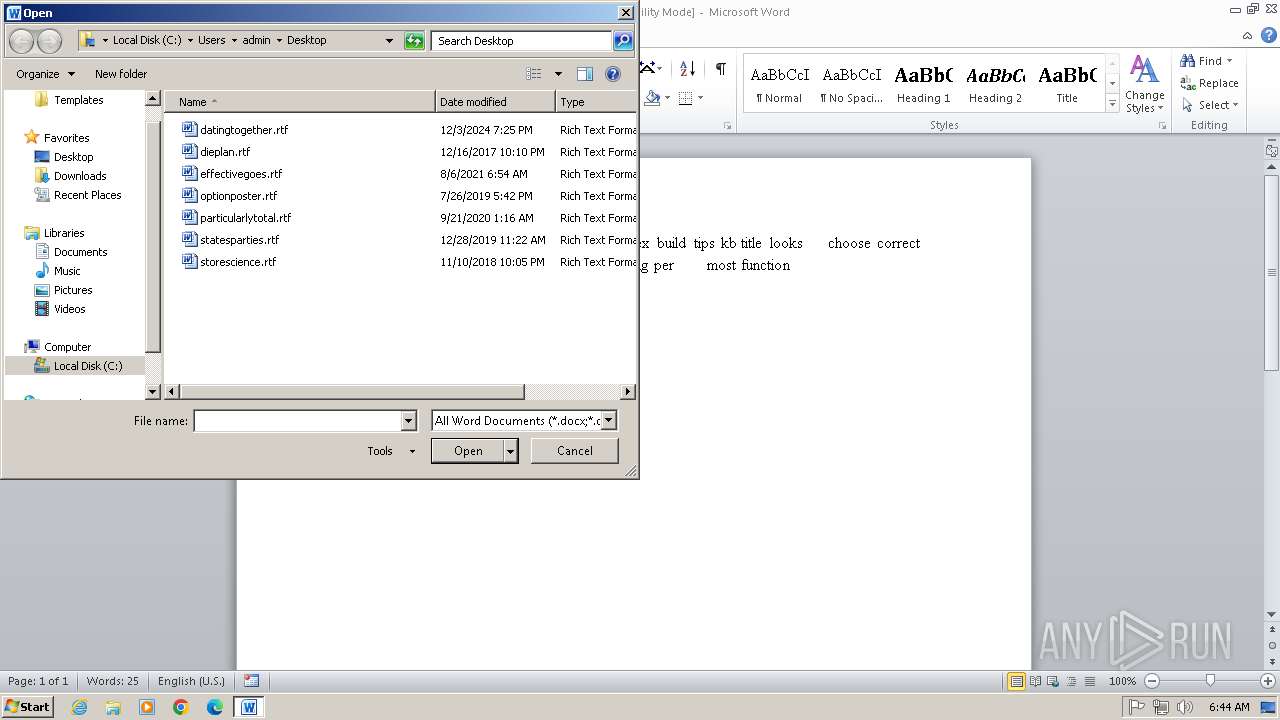Open Internet Explorer from taskbar
The height and width of the screenshot is (720, 1280).
79,707
